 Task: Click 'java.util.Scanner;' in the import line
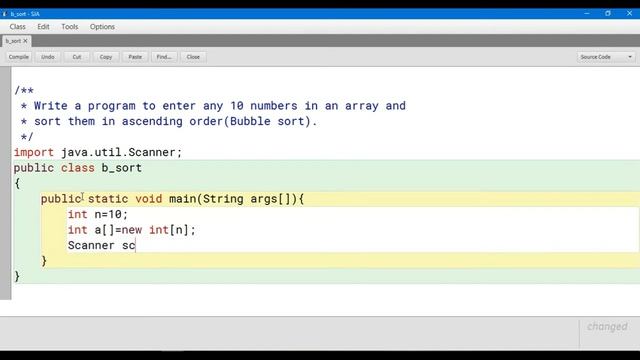tap(121, 152)
